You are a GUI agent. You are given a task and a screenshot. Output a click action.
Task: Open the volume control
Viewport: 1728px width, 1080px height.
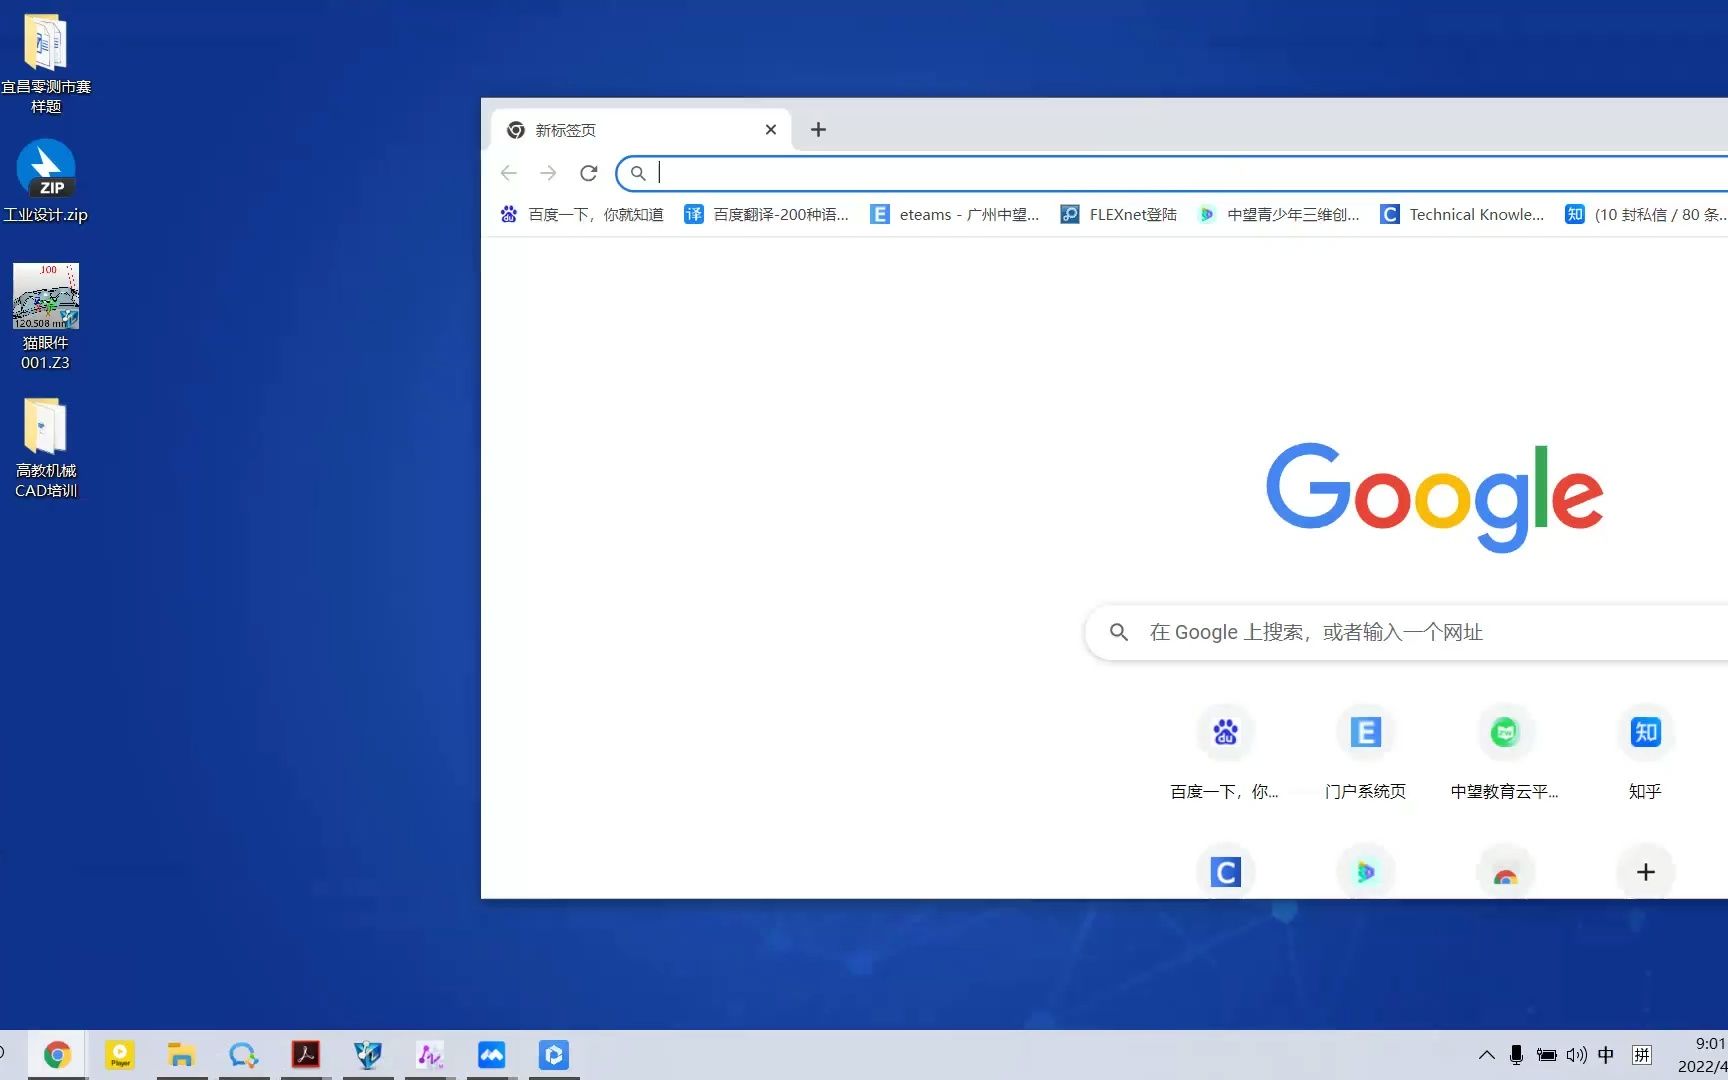pos(1577,1055)
